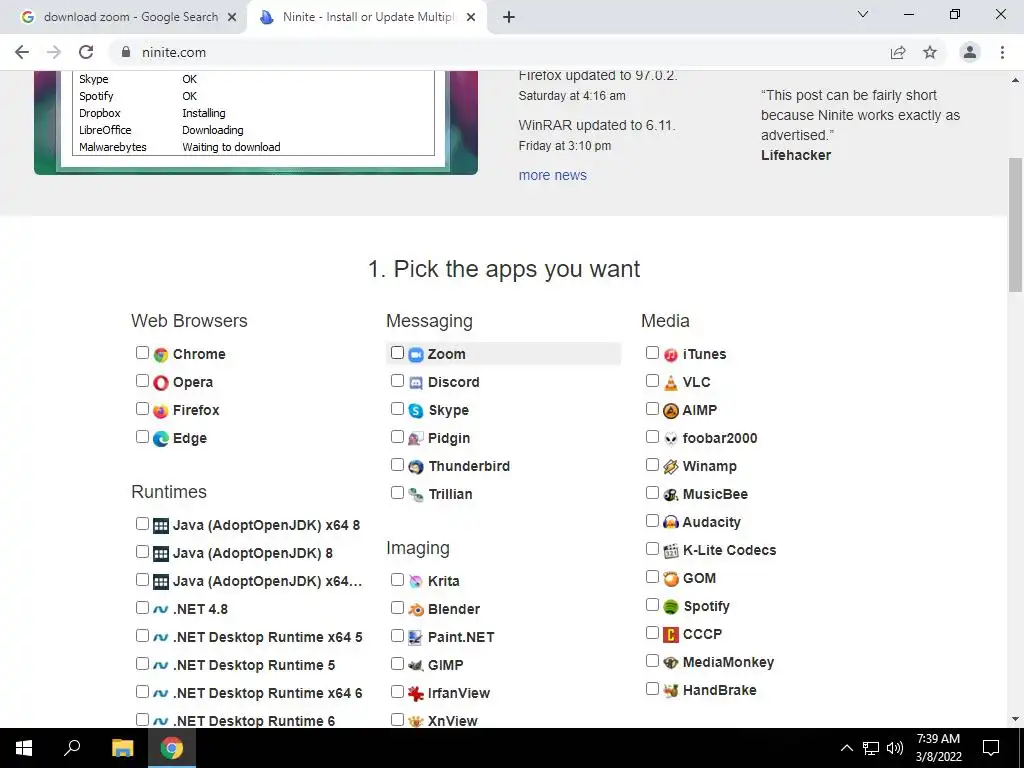Click the foobar2000 alien icon

coord(671,439)
